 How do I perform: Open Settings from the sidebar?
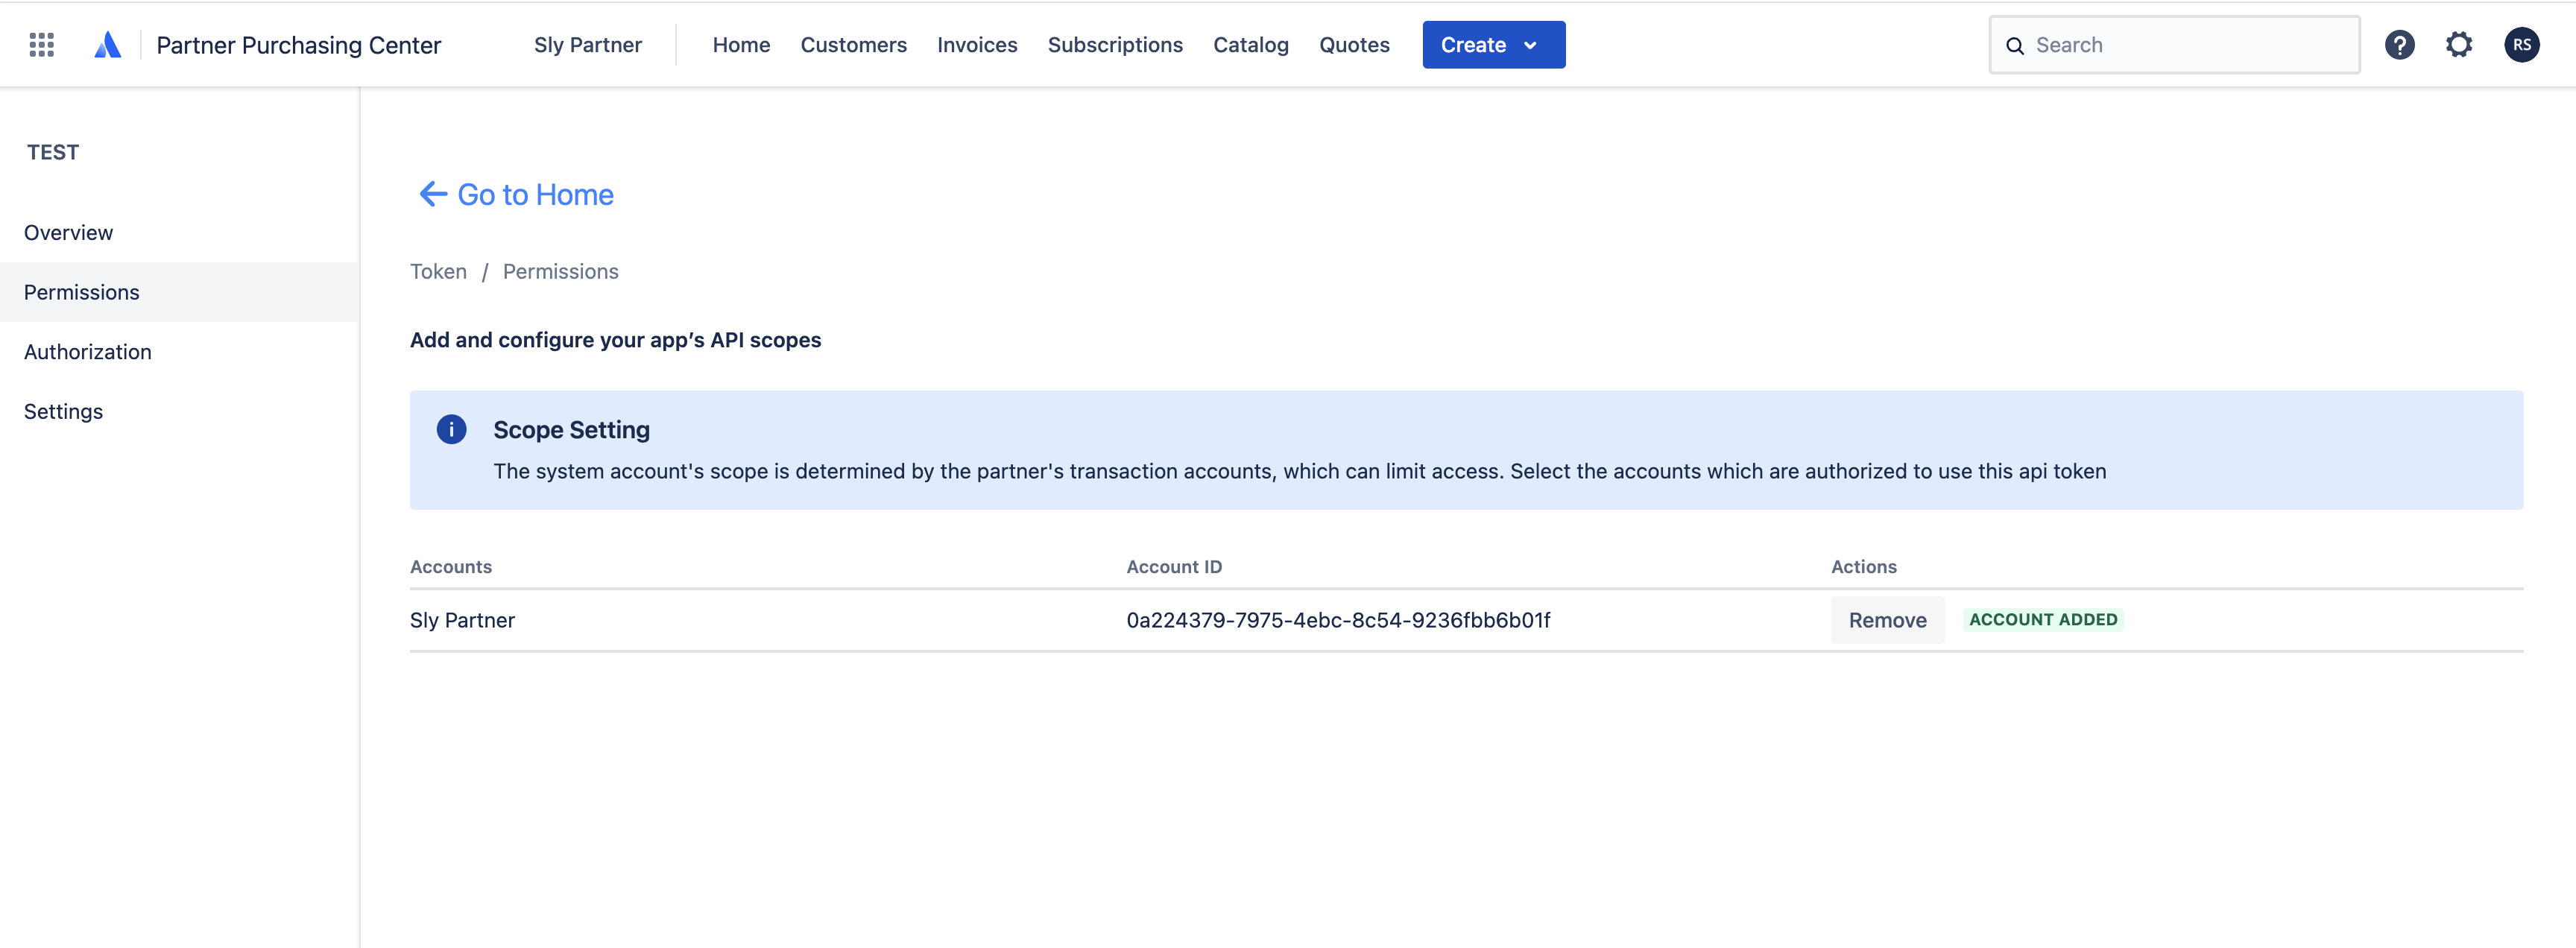click(x=63, y=411)
